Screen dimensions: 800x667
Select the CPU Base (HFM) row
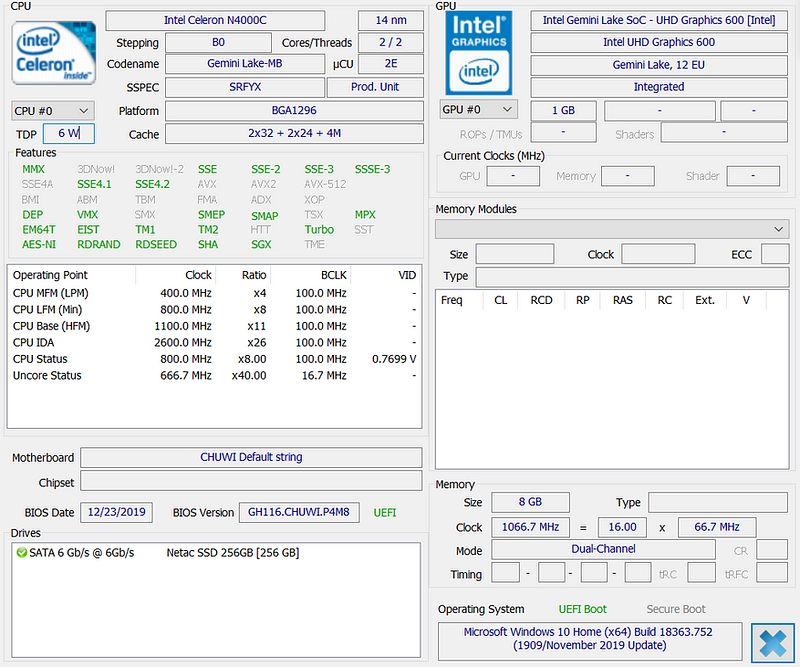[214, 326]
